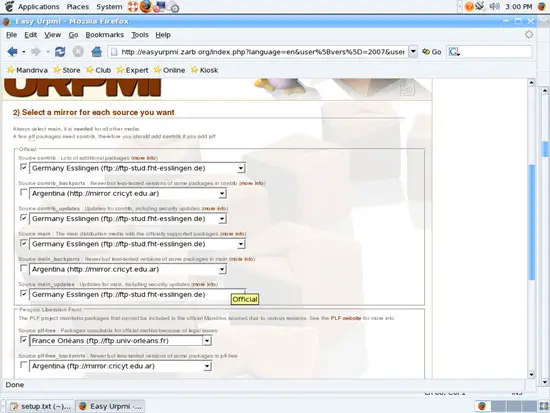Viewport: 550px width, 413px height.
Task: Launch Firefox from the top panel launcher
Action: point(146,6)
